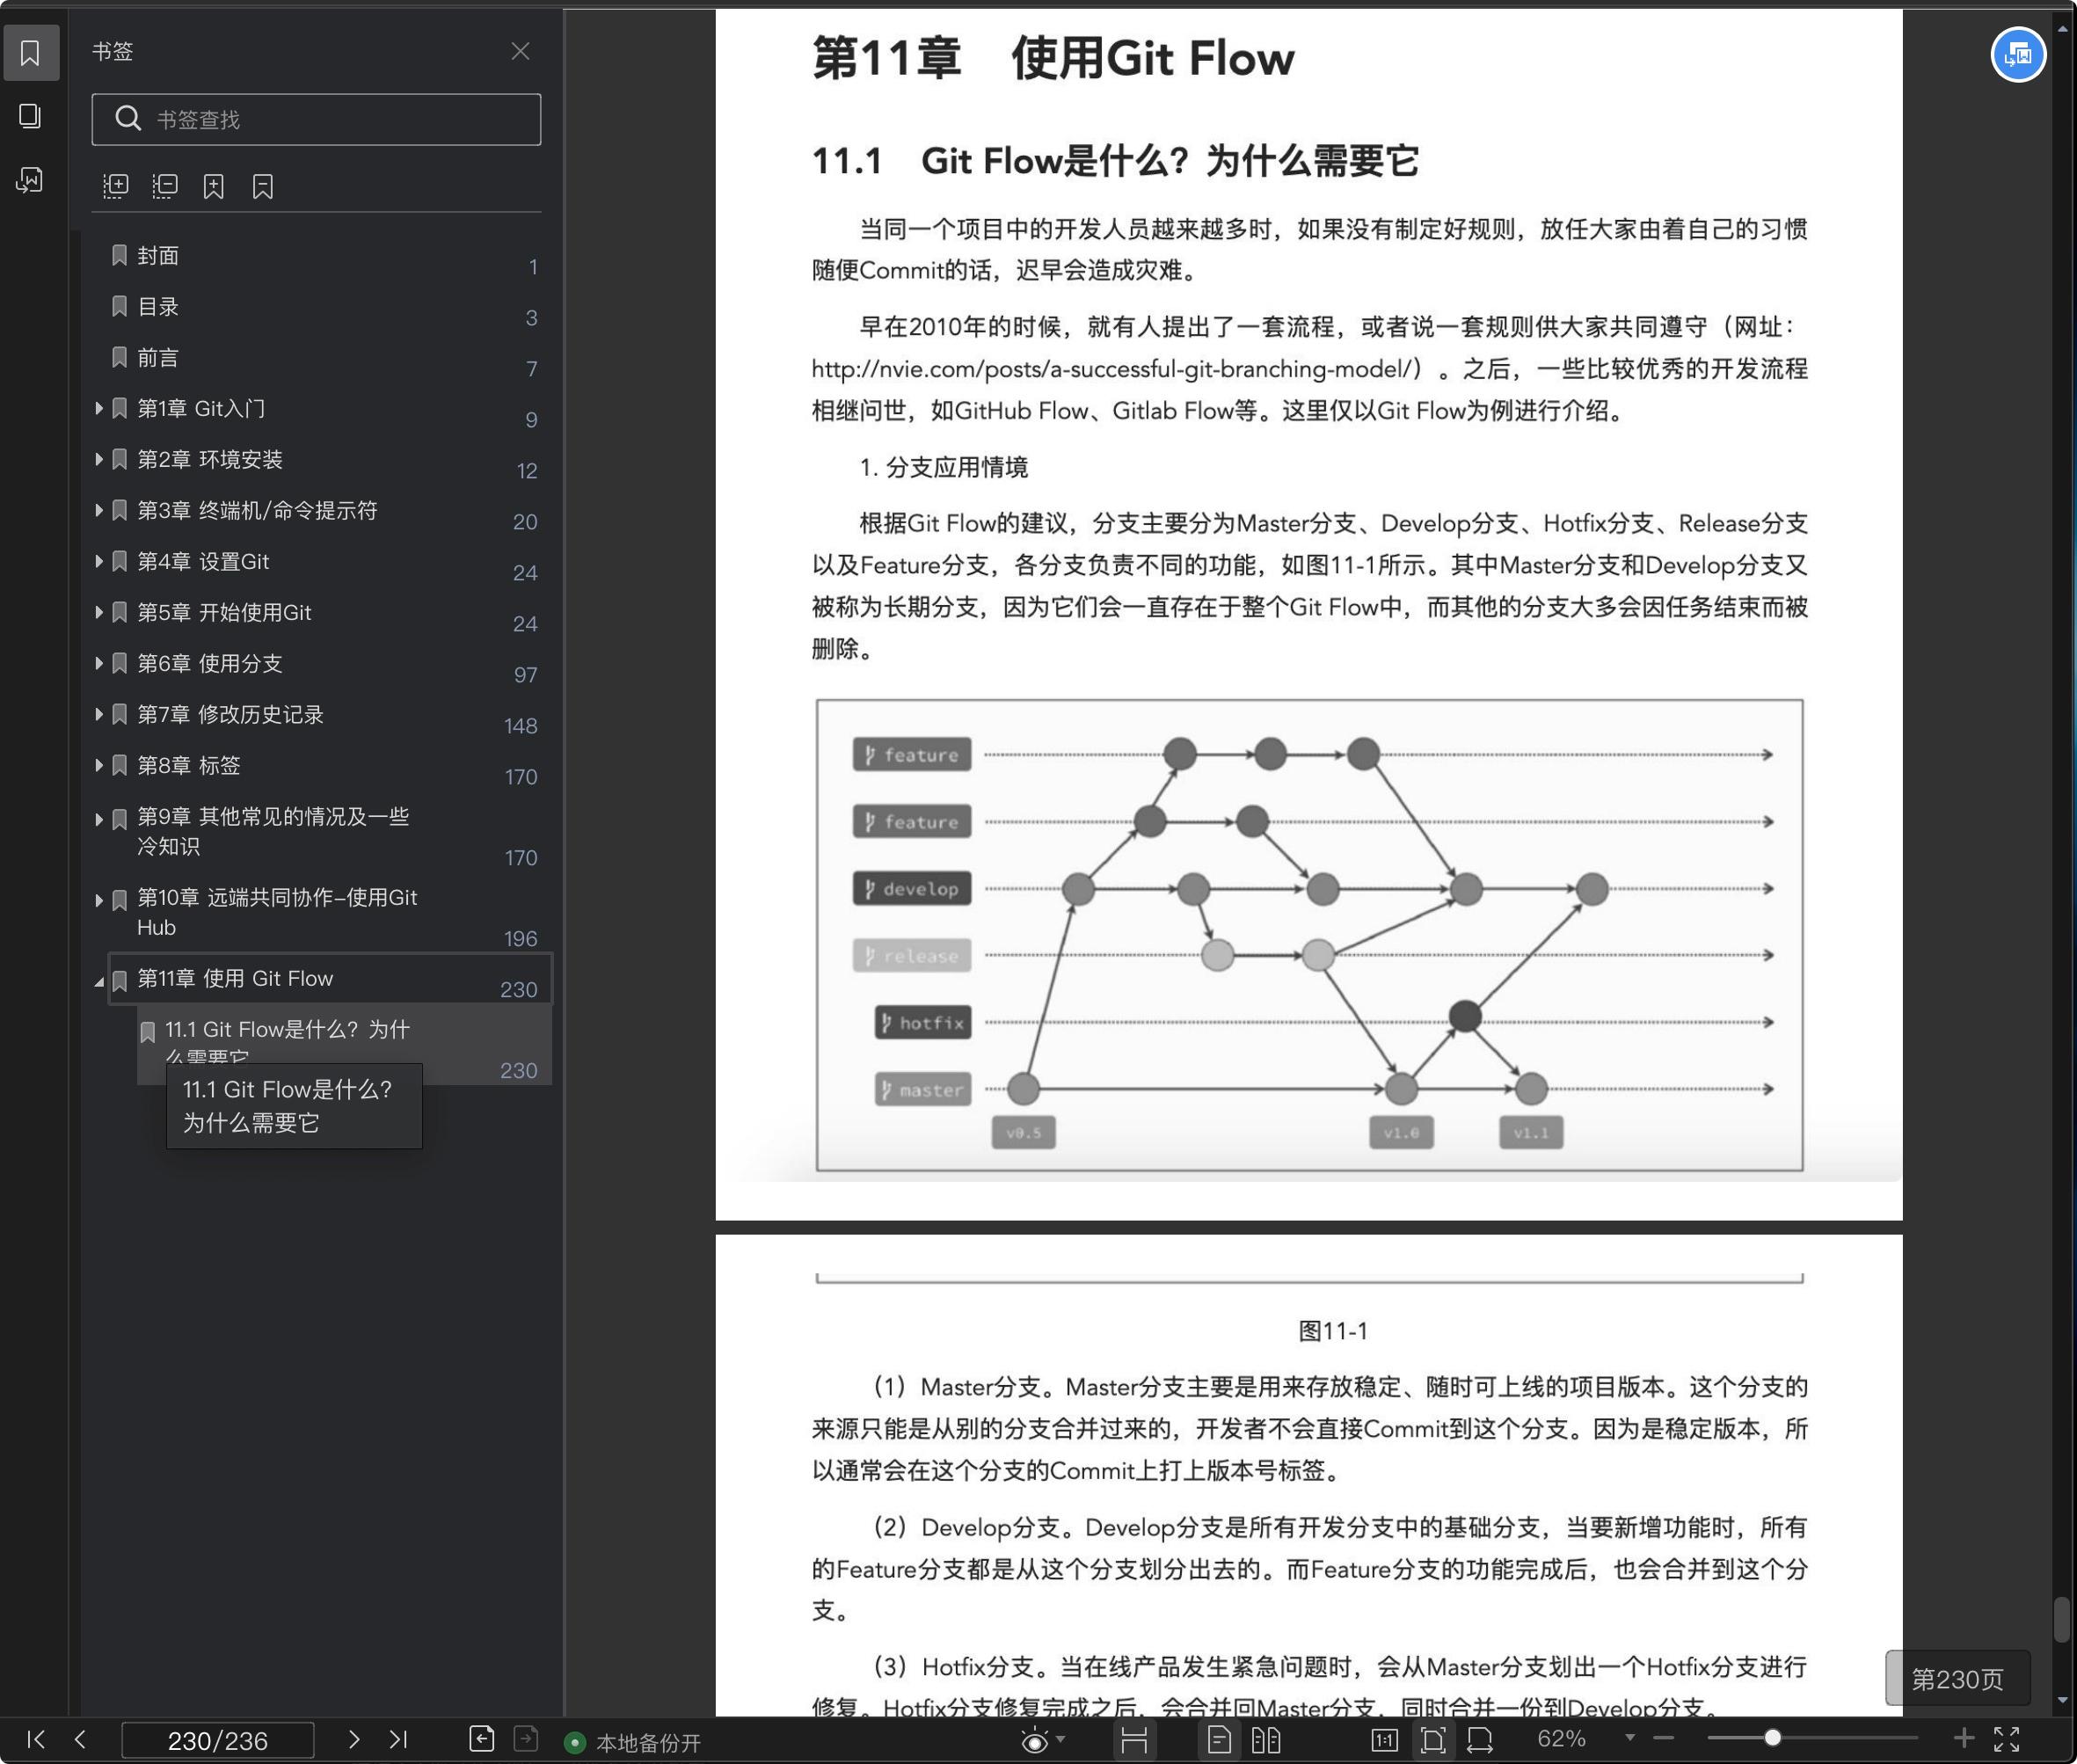Enter full screen mode icon
This screenshot has height=1764, width=2077.
point(2007,1740)
